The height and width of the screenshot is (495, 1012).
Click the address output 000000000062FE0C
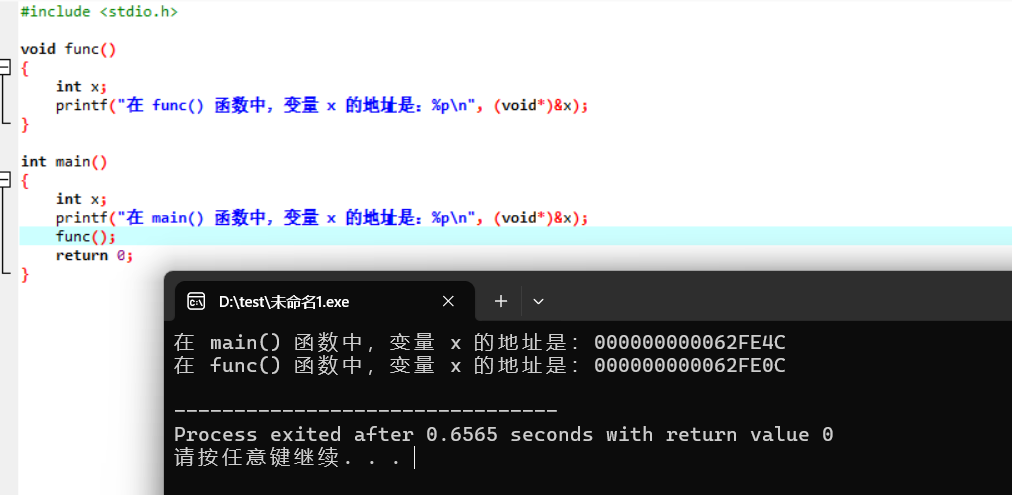(689, 366)
